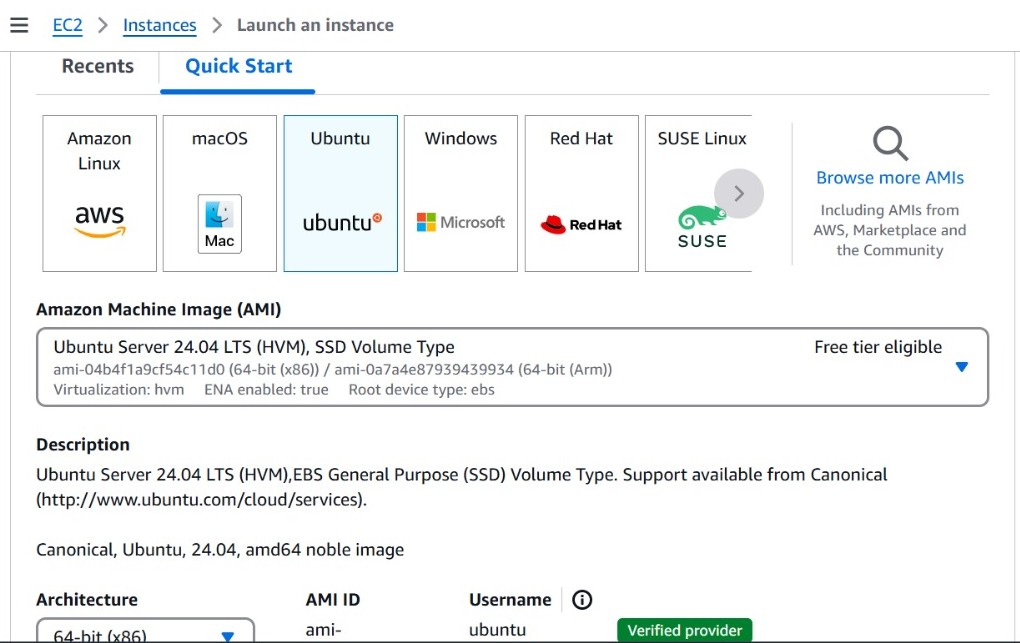Click the Architecture label
The image size is (1020, 643).
(87, 599)
